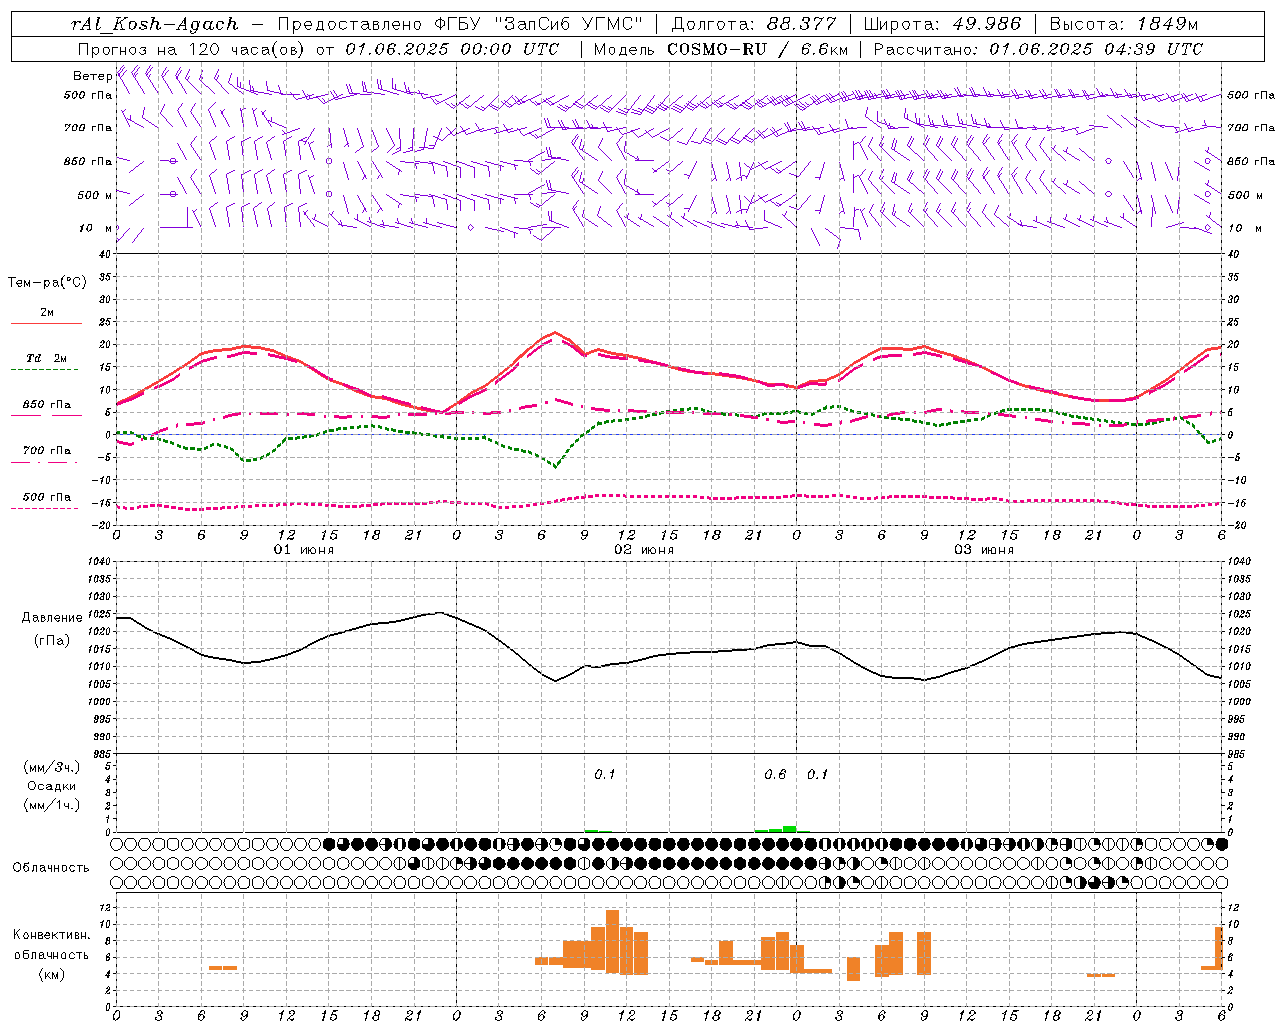Click the Облачность panel label
1280x1024 pixels.
click(x=51, y=867)
